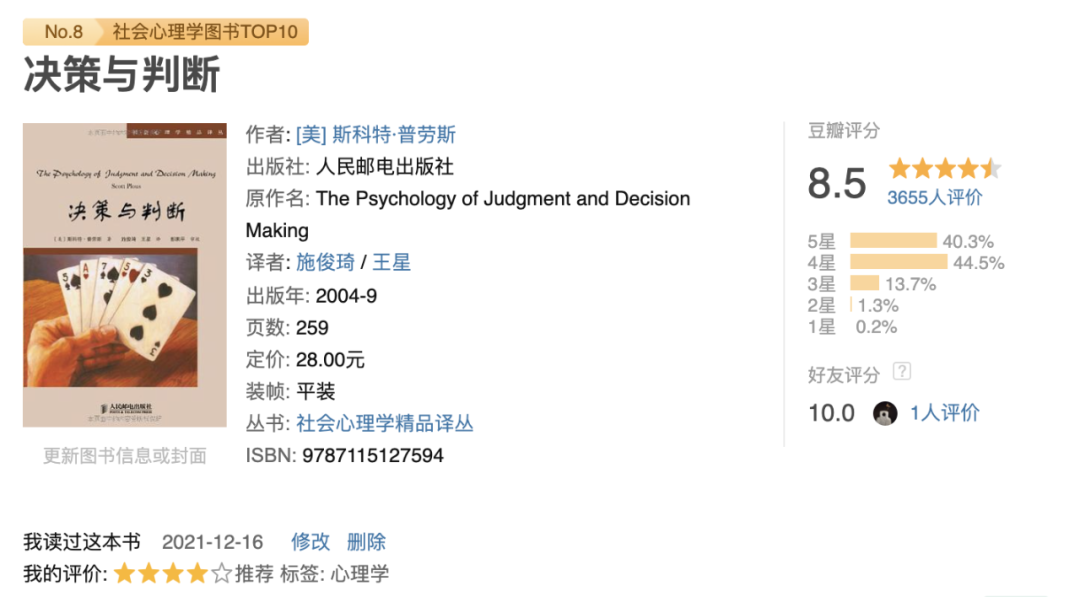Click the binding value 平装

coord(315,392)
